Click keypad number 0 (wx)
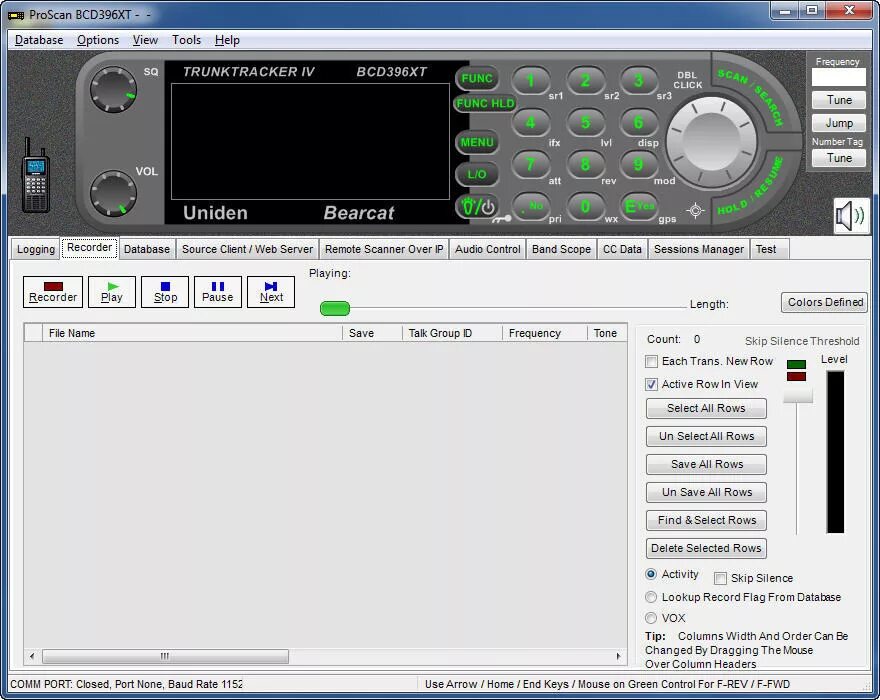The height and width of the screenshot is (700, 880). pyautogui.click(x=585, y=207)
